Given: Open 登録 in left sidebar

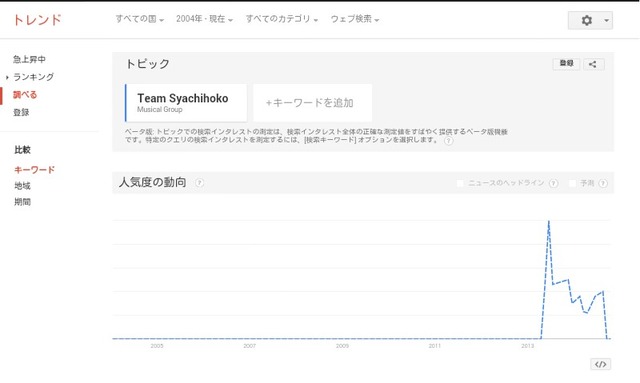Looking at the screenshot, I should (21, 112).
